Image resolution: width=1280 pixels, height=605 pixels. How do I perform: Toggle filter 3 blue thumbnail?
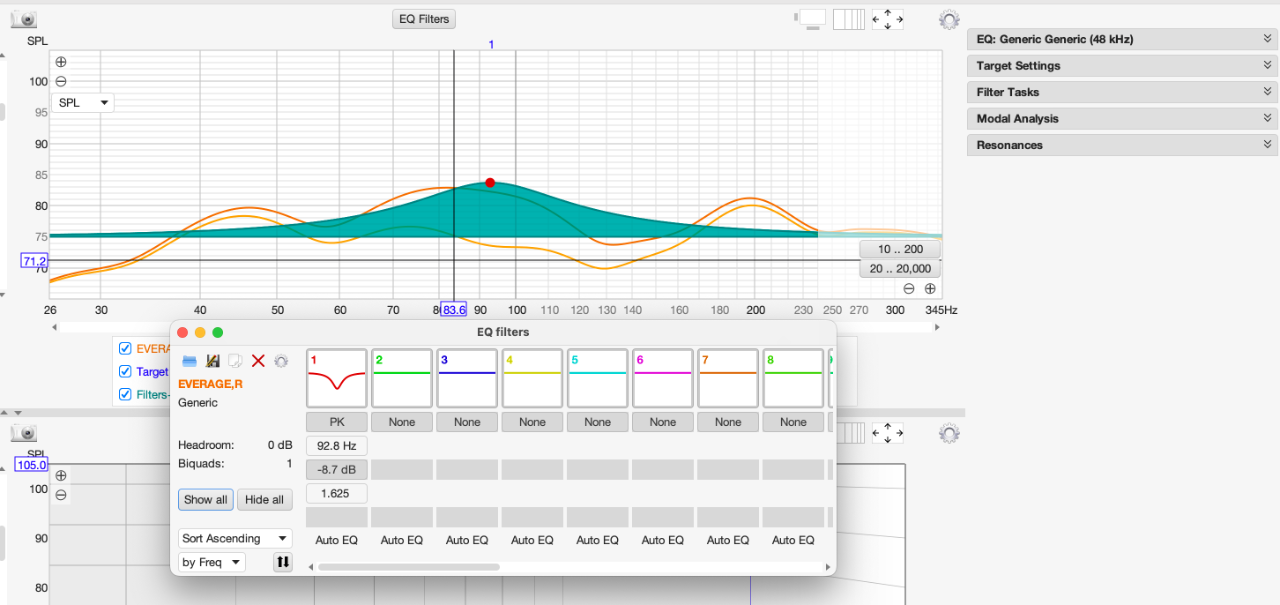pyautogui.click(x=467, y=378)
